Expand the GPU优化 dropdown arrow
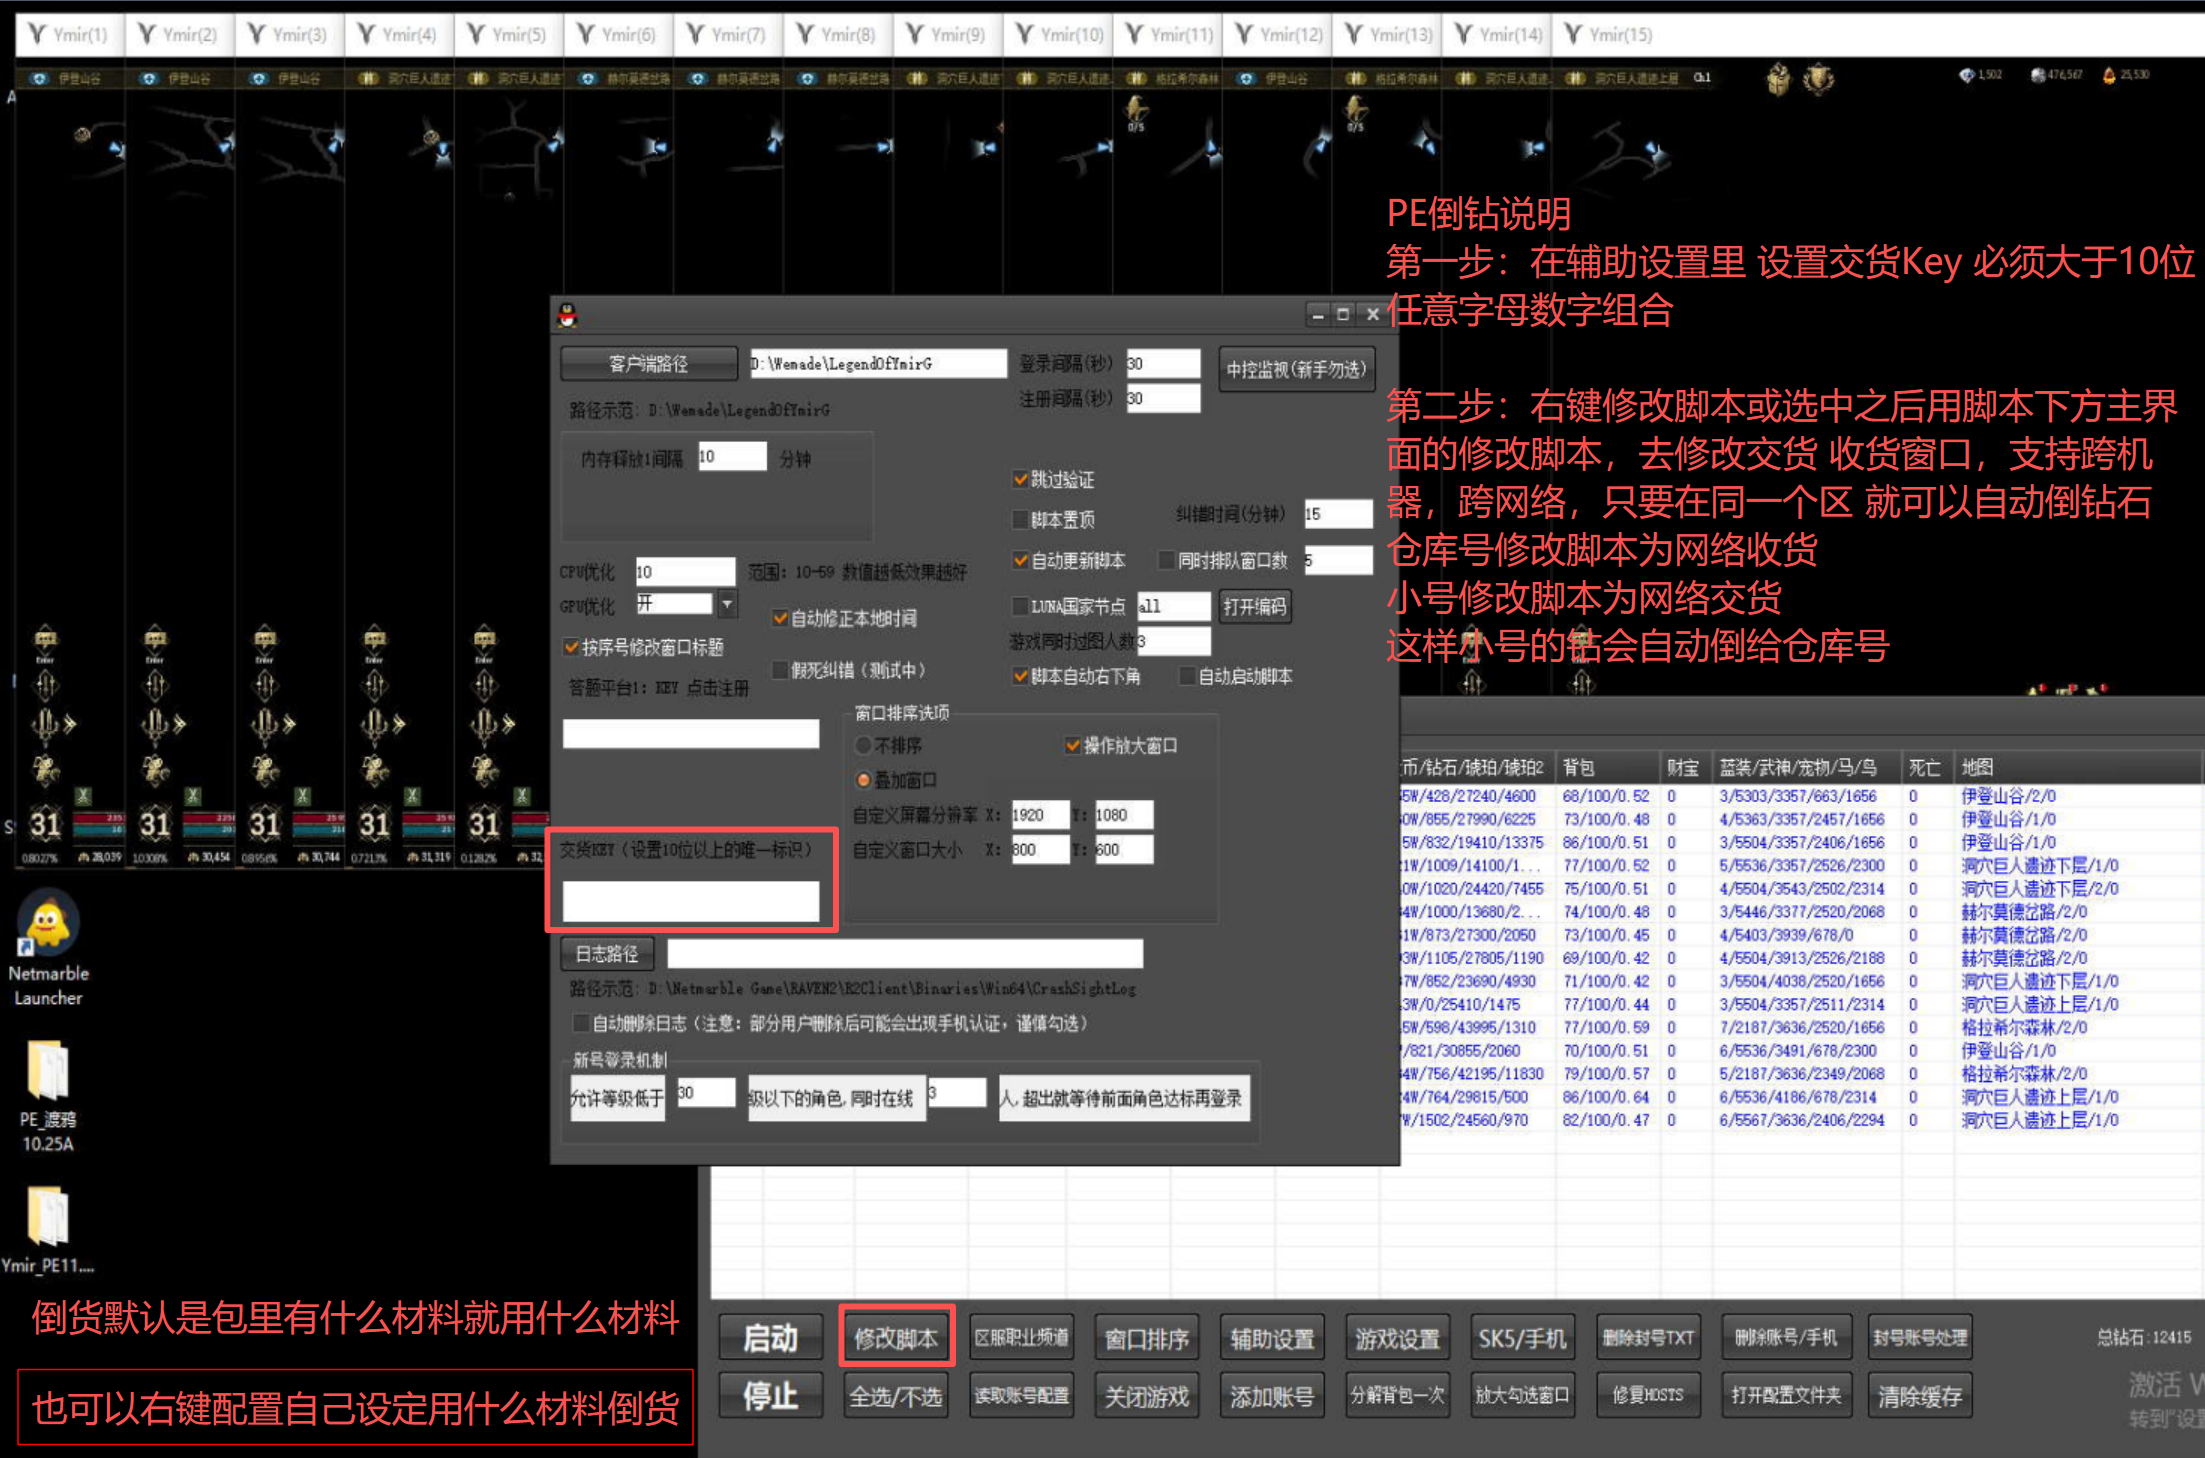2205x1458 pixels. [727, 605]
